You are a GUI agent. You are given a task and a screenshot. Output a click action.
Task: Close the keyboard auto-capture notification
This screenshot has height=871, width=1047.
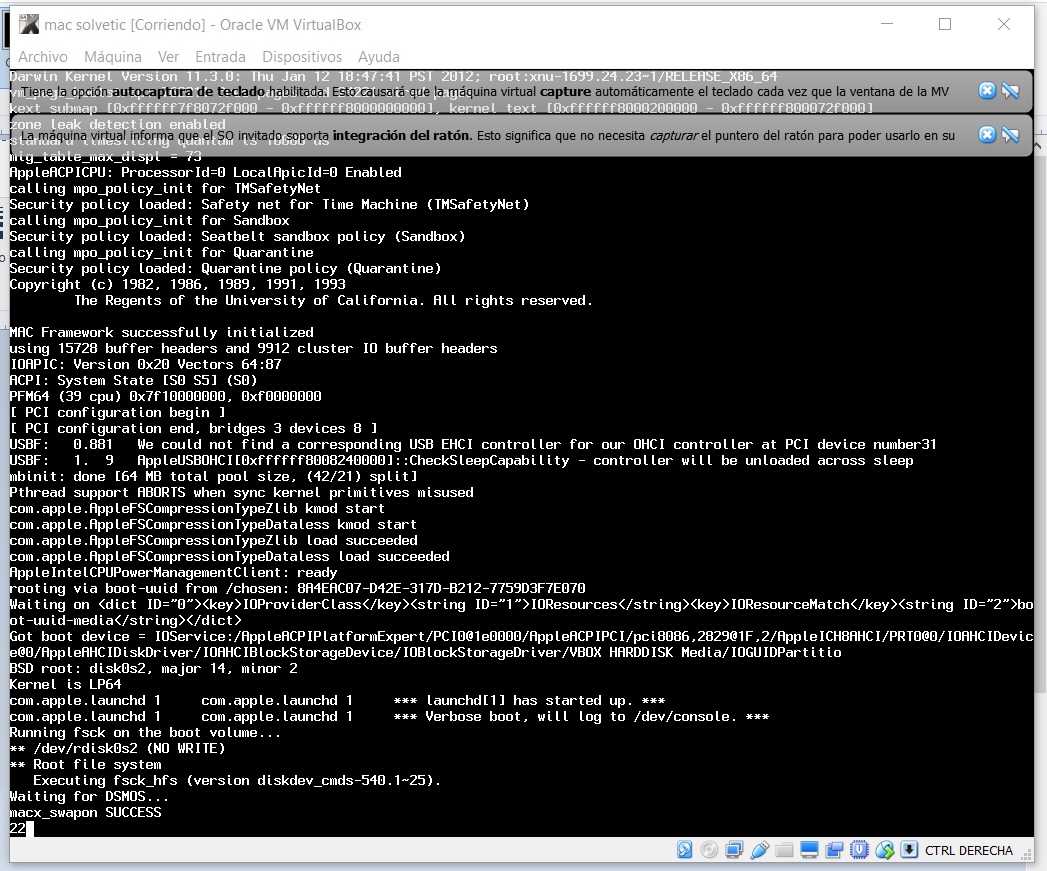[987, 91]
